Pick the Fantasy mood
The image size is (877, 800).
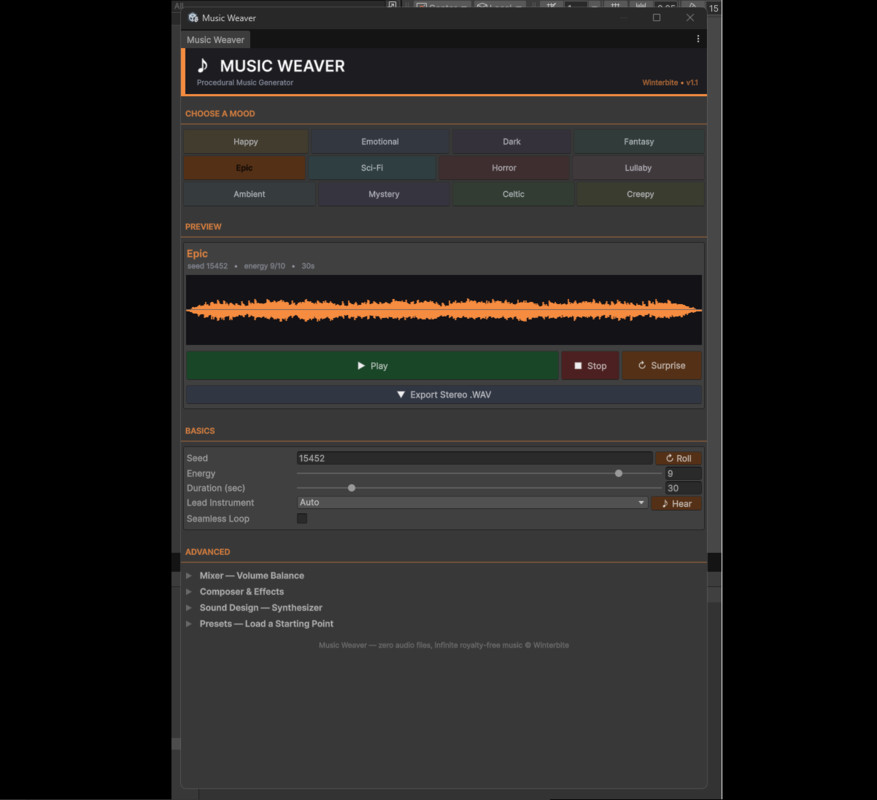pyautogui.click(x=639, y=142)
